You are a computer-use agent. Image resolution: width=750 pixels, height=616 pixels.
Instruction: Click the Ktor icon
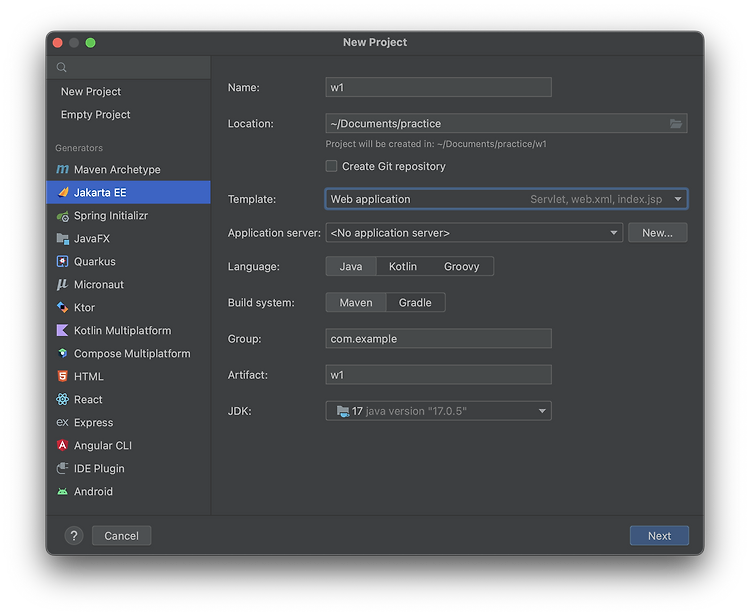pyautogui.click(x=63, y=307)
